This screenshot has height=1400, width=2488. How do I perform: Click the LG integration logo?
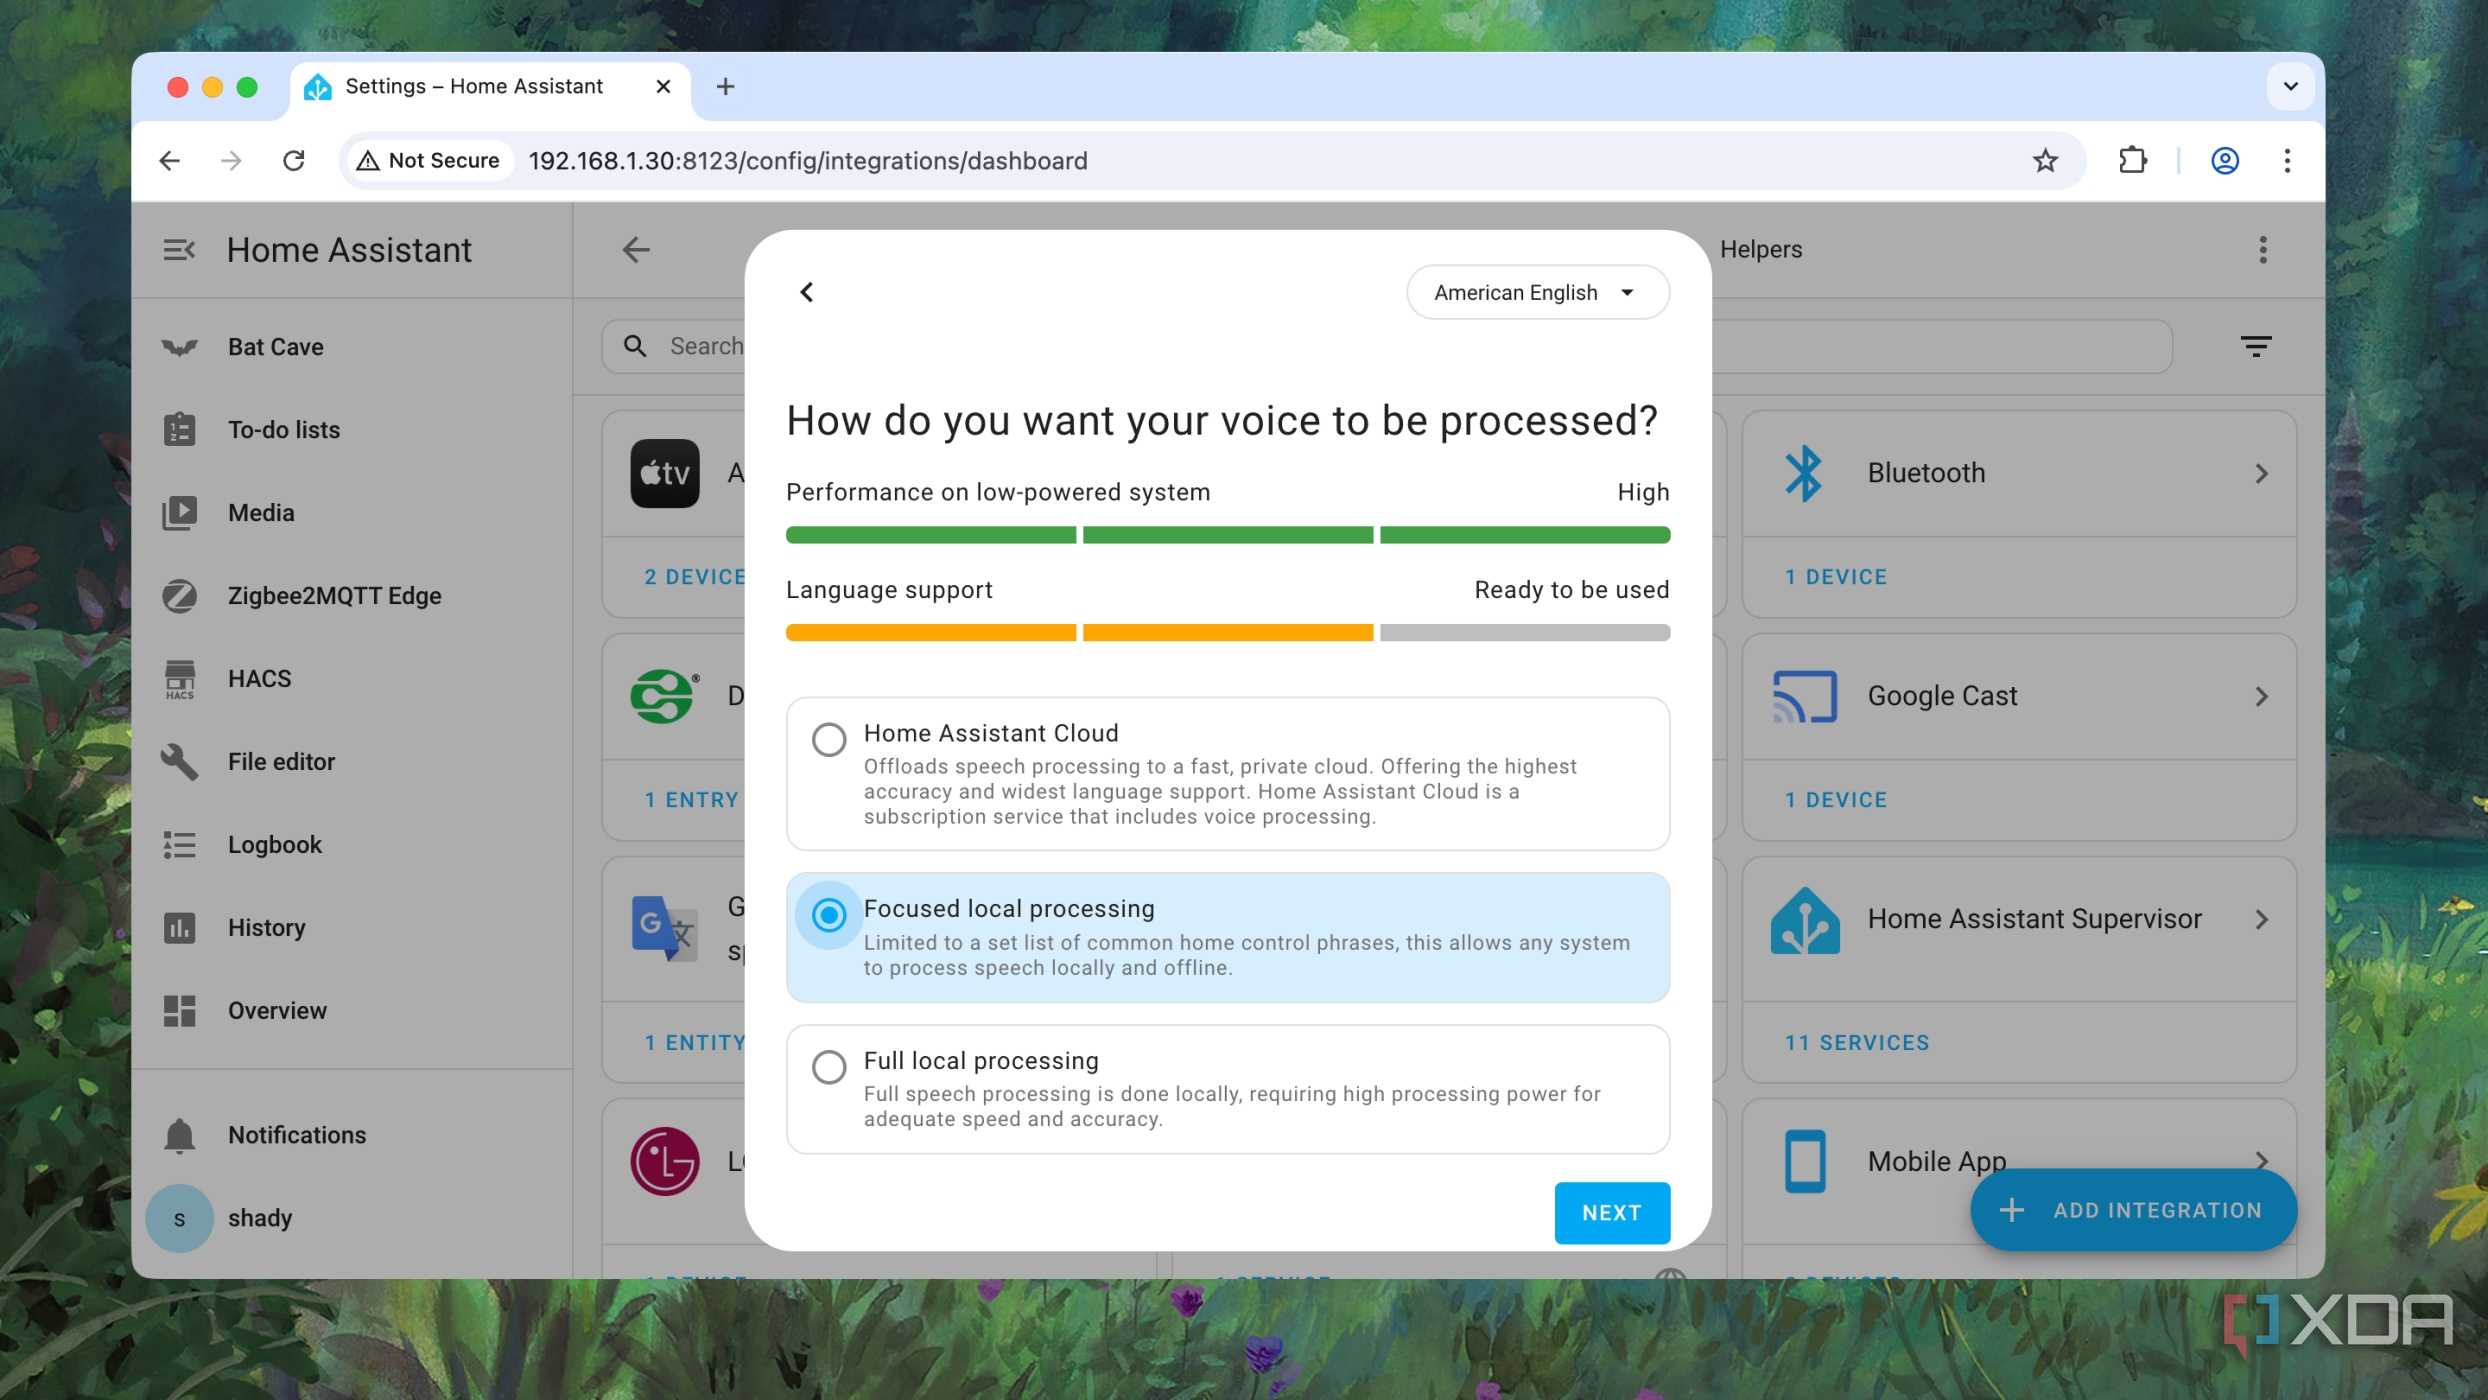click(665, 1161)
